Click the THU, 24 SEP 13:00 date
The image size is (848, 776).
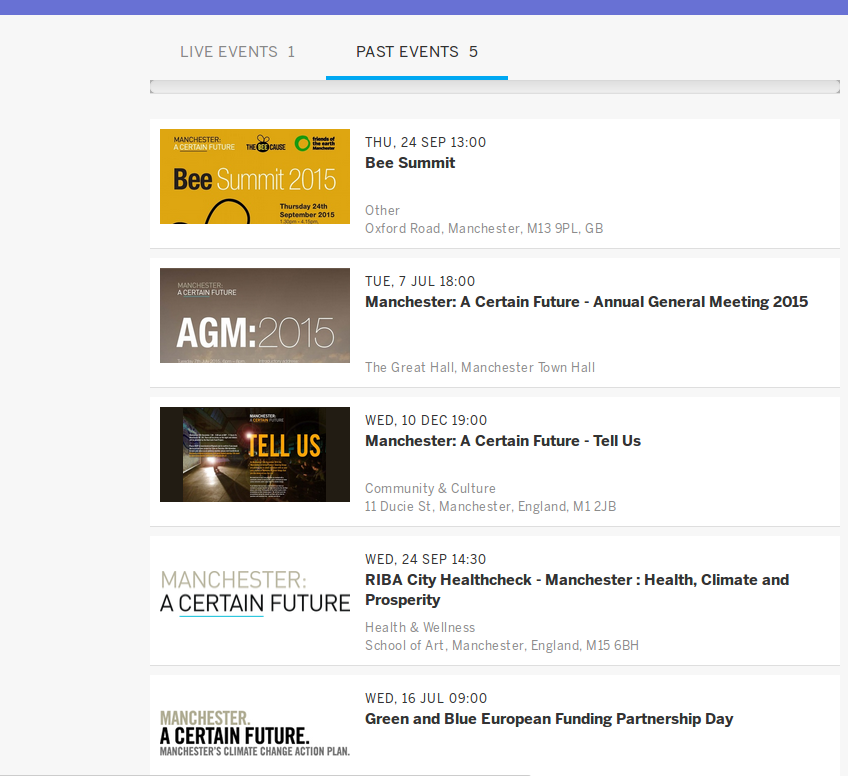pyautogui.click(x=425, y=142)
